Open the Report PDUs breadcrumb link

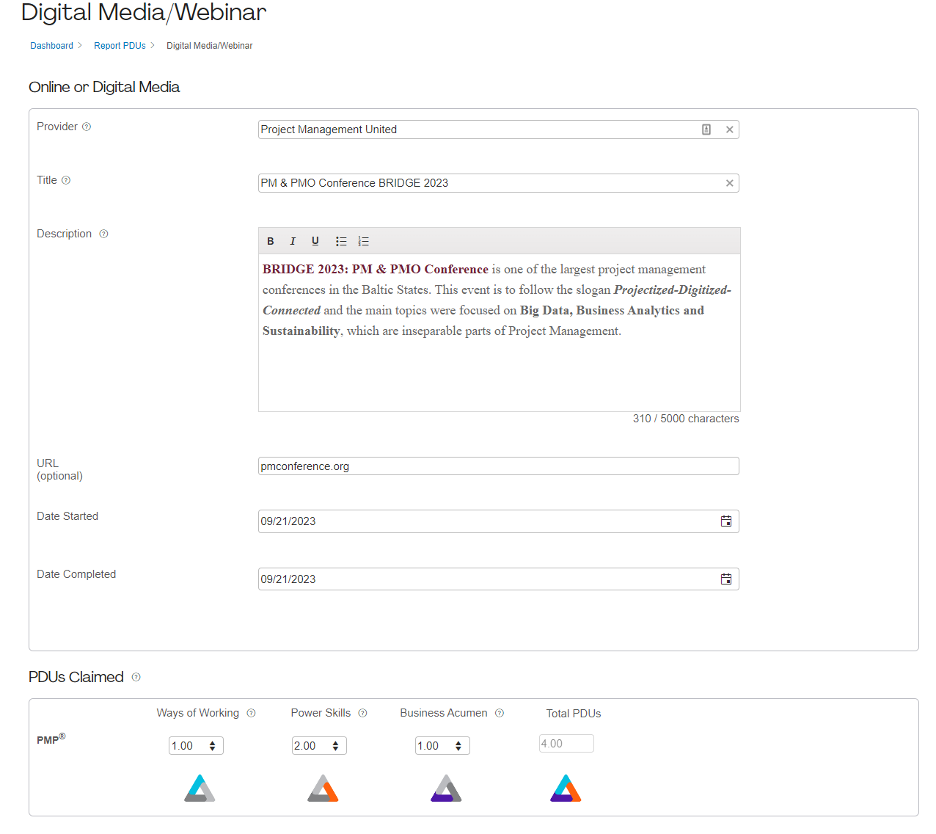coord(119,45)
